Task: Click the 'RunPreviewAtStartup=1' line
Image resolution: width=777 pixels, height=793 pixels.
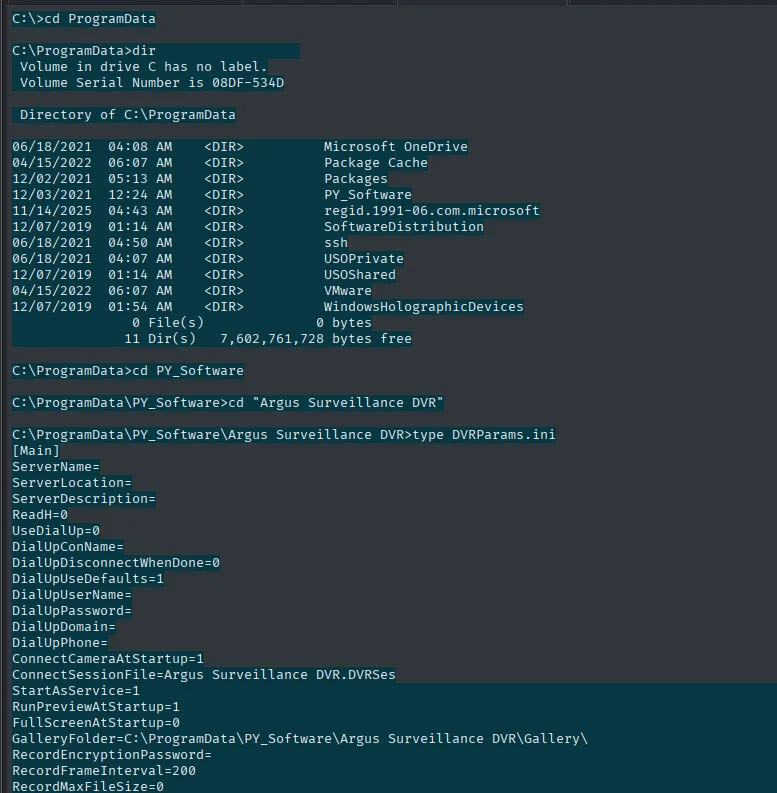Action: 96,707
